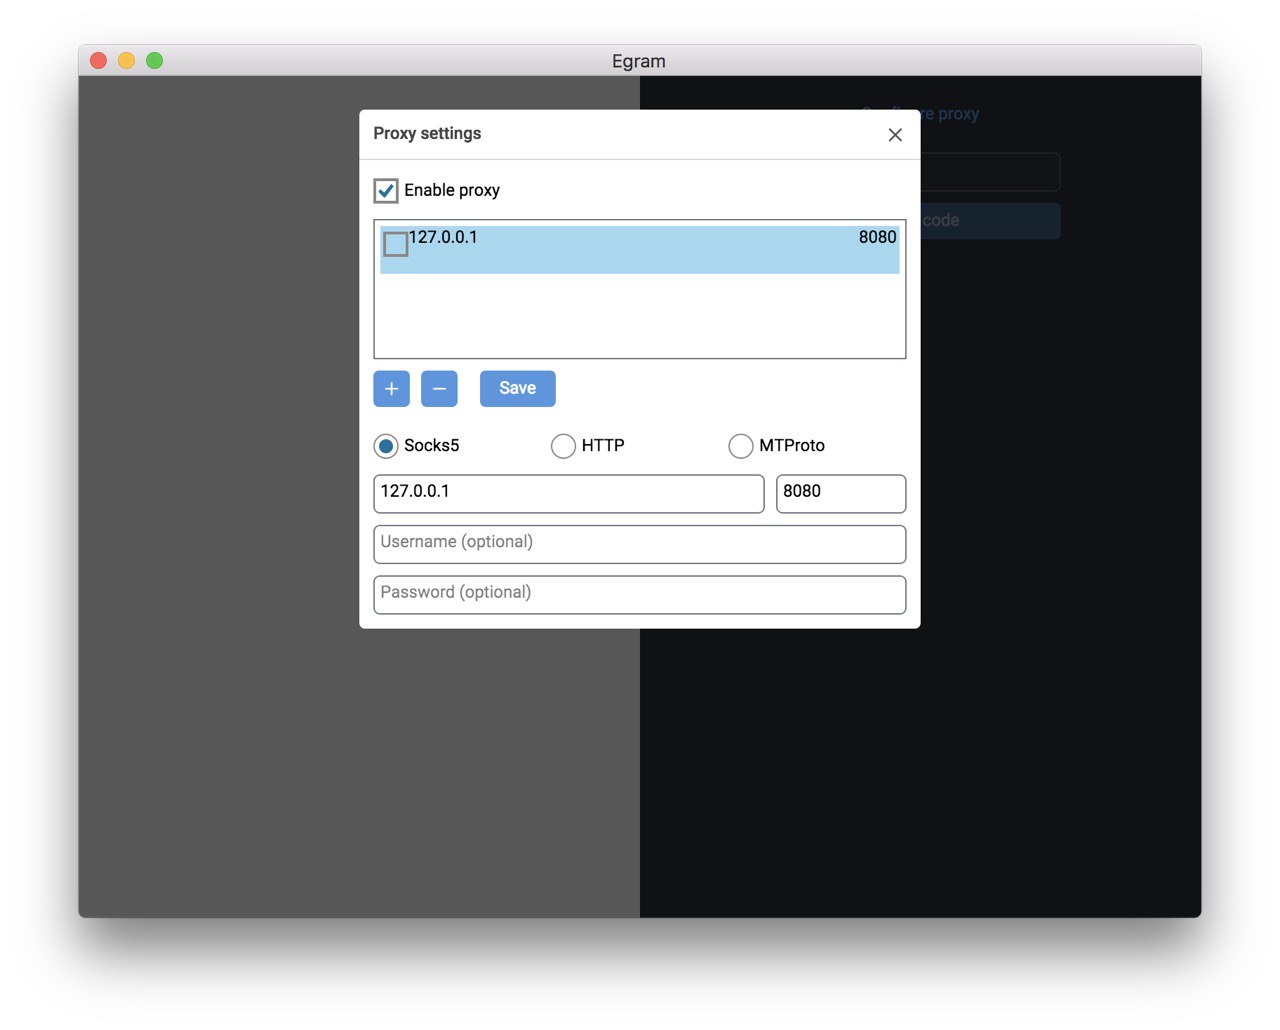
Task: Focus the 127.0.0.1 server address field
Action: (569, 494)
